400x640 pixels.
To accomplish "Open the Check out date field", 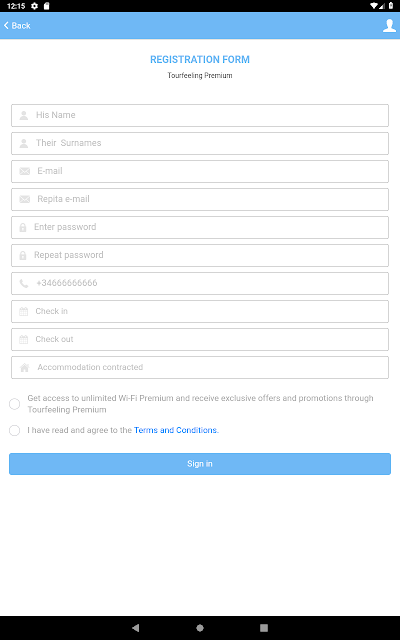I will 200,339.
